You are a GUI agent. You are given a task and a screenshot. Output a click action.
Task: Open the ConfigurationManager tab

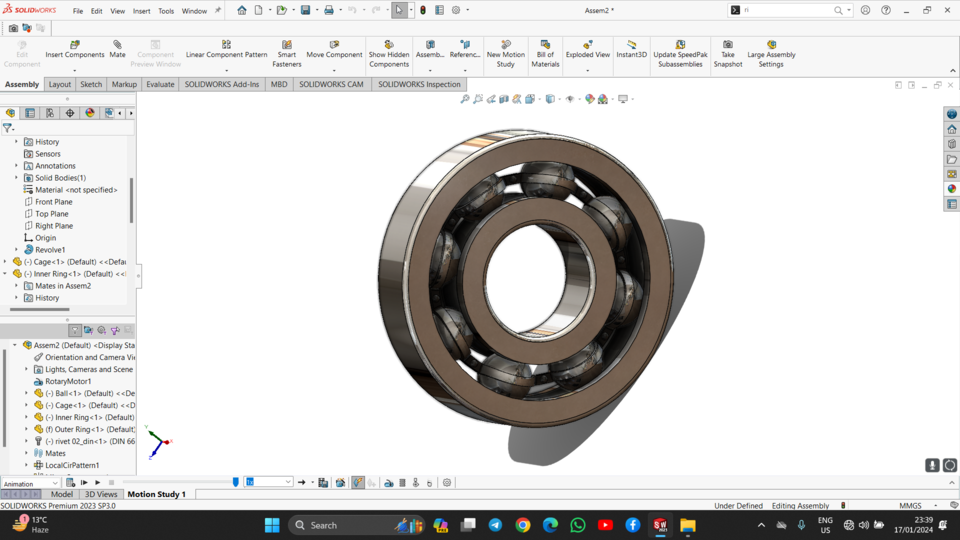[x=50, y=113]
